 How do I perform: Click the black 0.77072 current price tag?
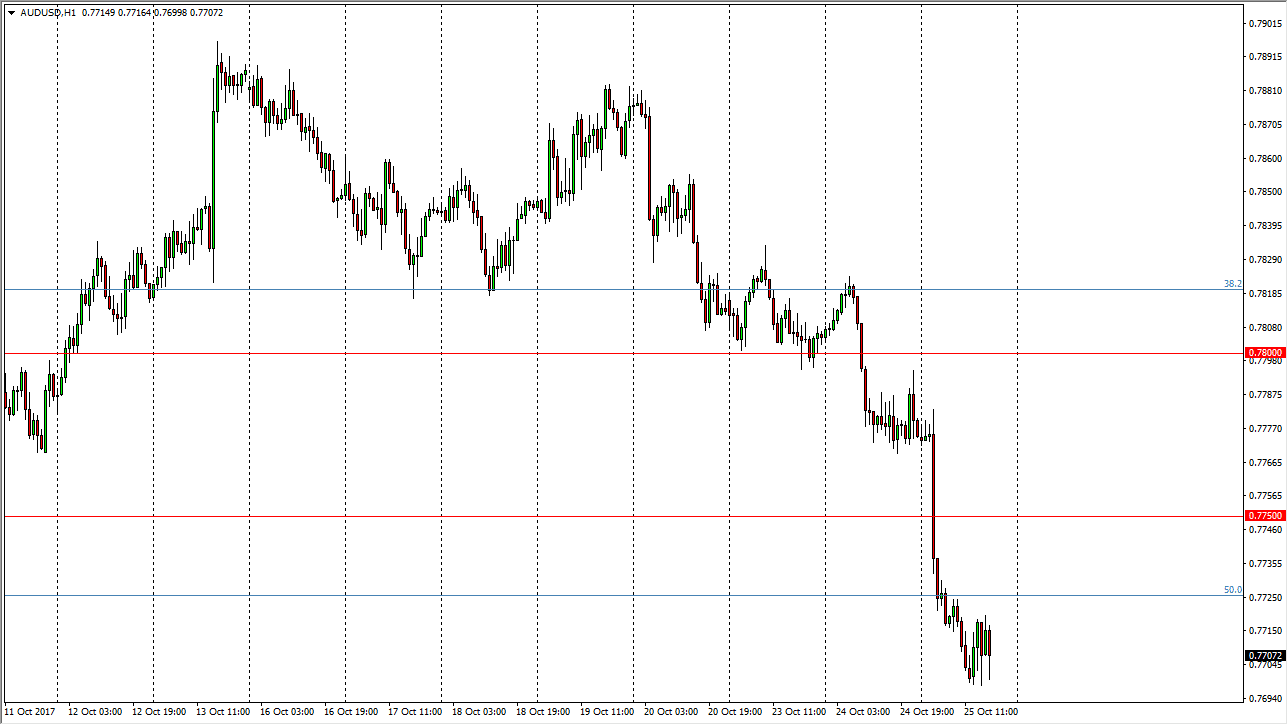click(1265, 656)
